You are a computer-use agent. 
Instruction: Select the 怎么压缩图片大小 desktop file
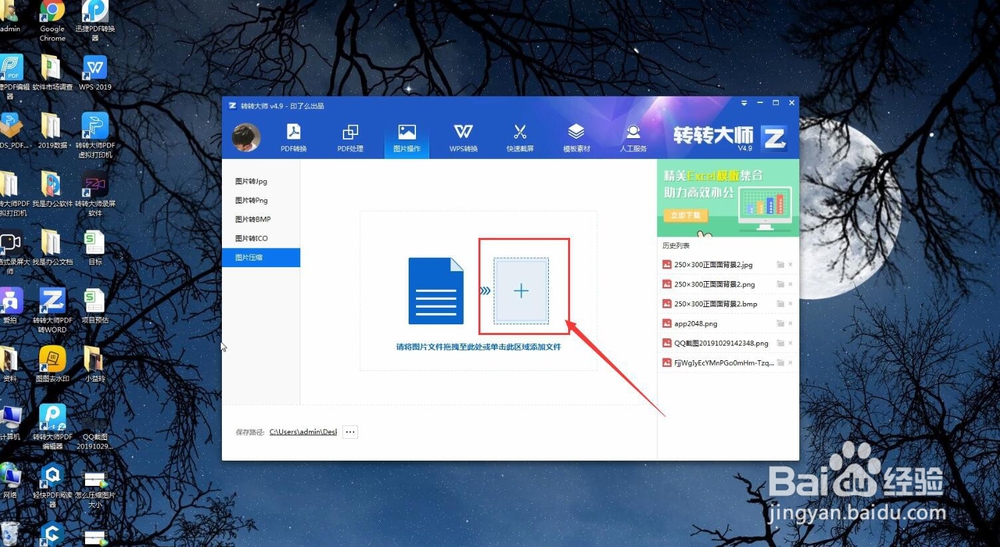(95, 489)
